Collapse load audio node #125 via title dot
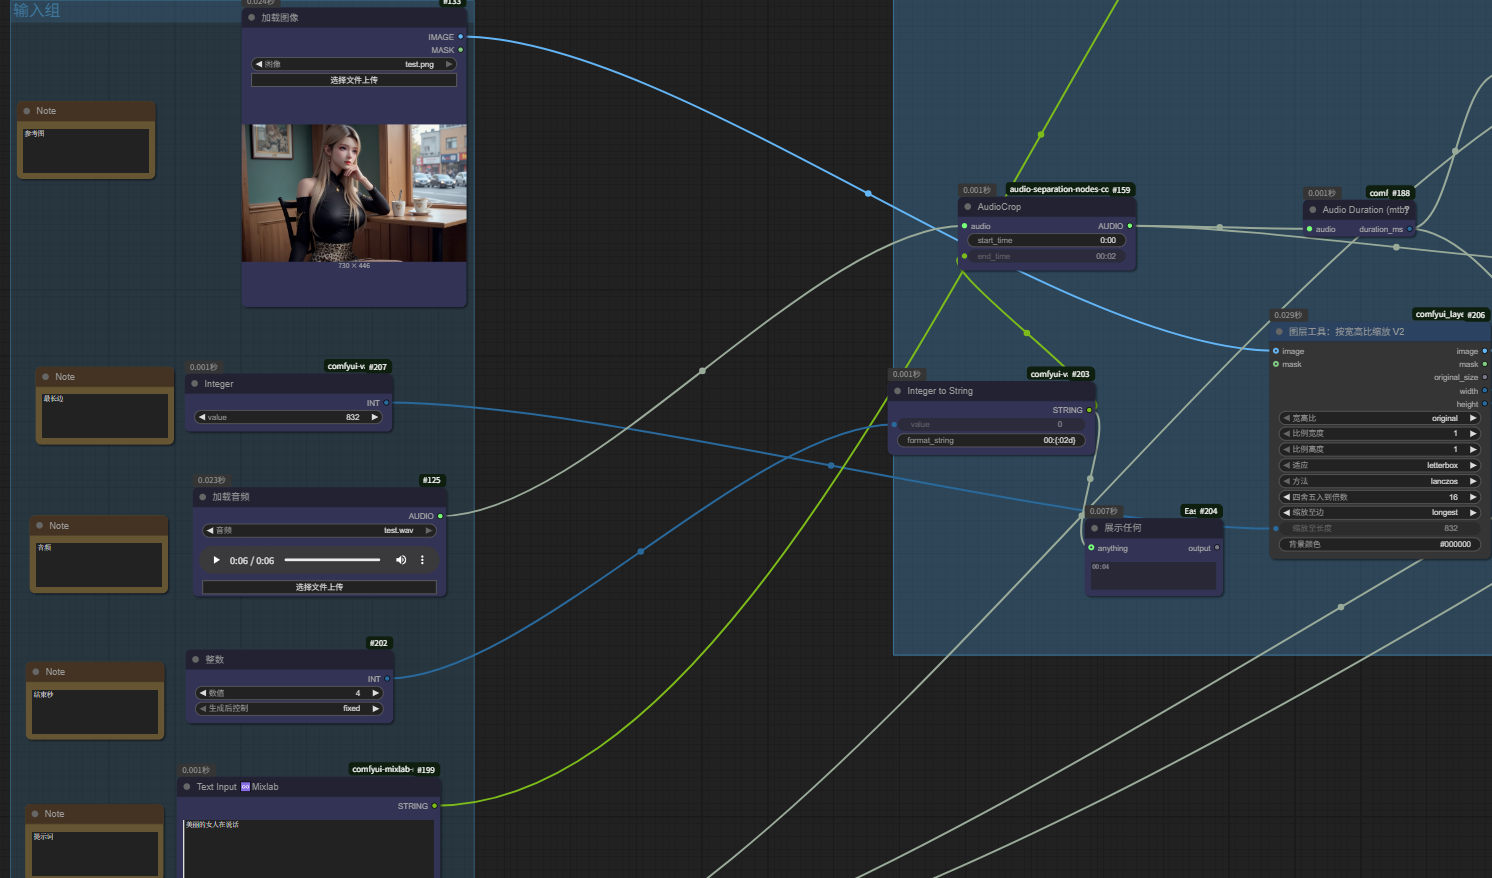1492x878 pixels. tap(203, 497)
